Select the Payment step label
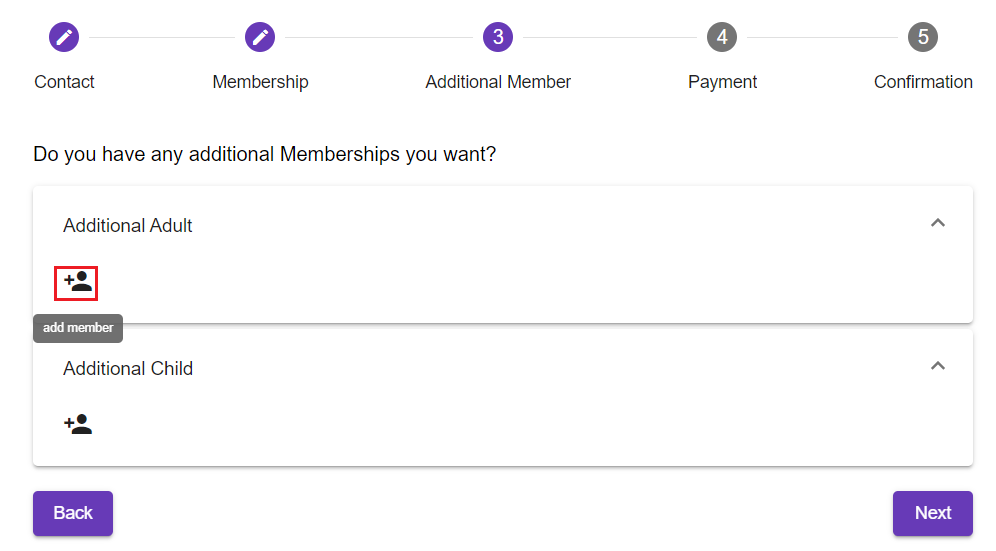Viewport: 996px width, 551px height. pyautogui.click(x=722, y=82)
